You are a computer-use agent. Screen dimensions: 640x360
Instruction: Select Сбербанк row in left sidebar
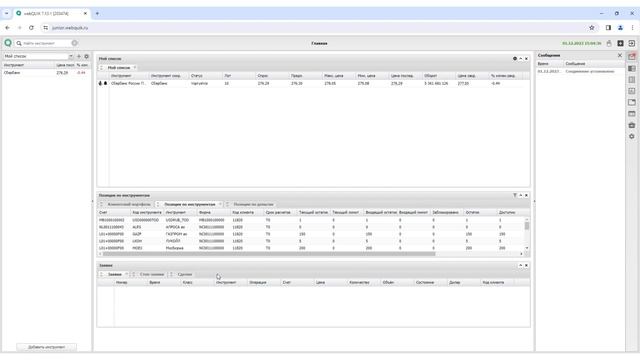(46, 73)
